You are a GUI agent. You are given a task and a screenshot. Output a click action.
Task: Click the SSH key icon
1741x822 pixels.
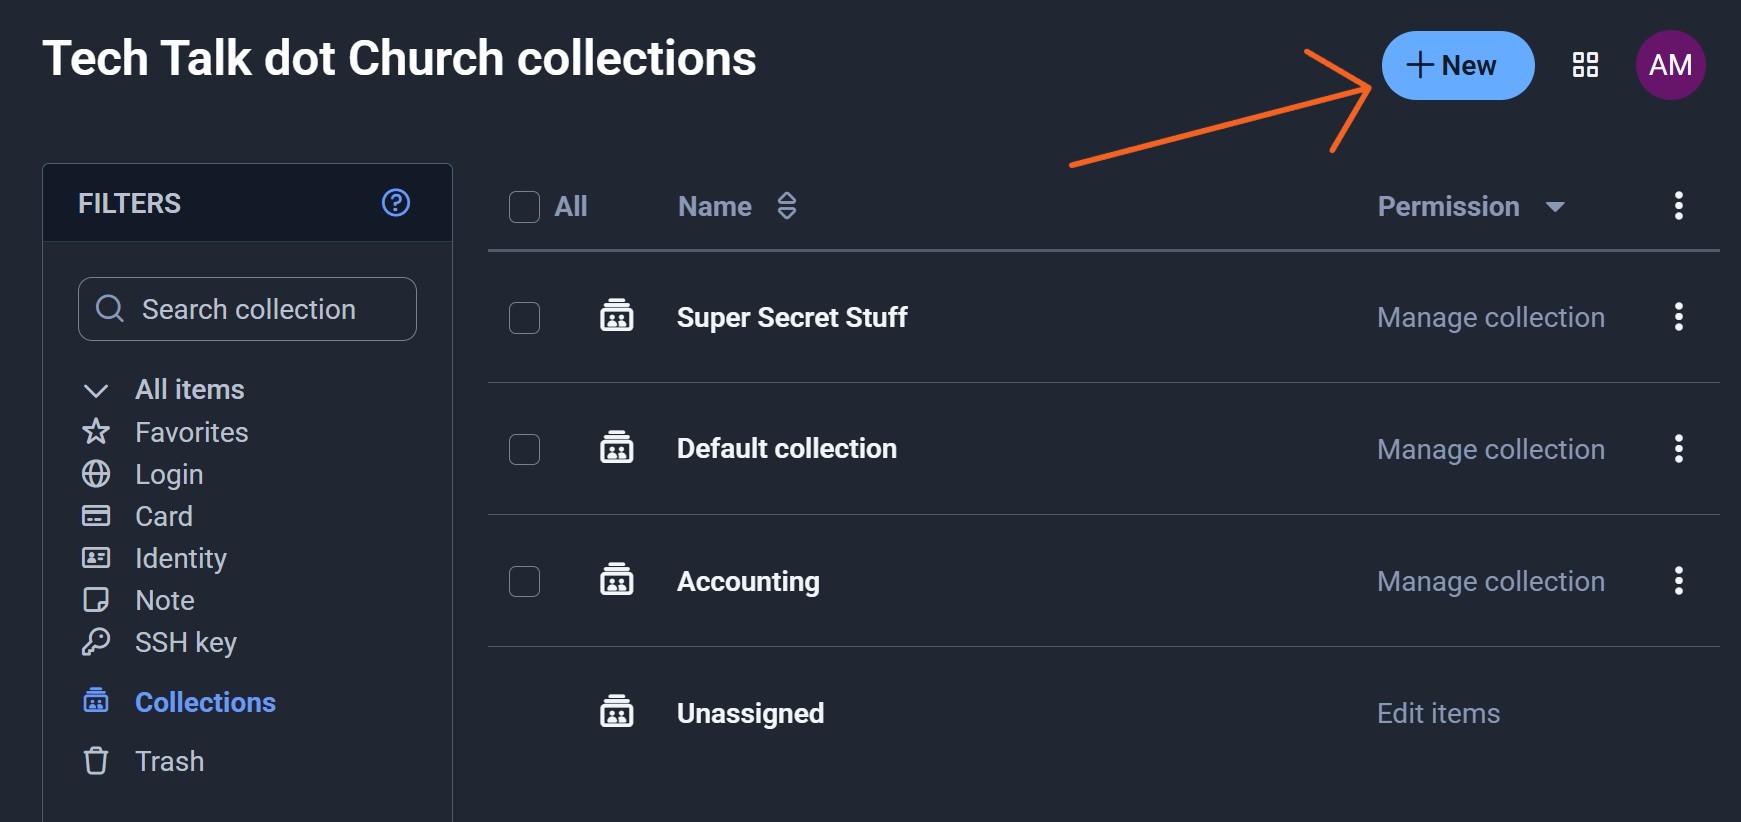coord(96,642)
